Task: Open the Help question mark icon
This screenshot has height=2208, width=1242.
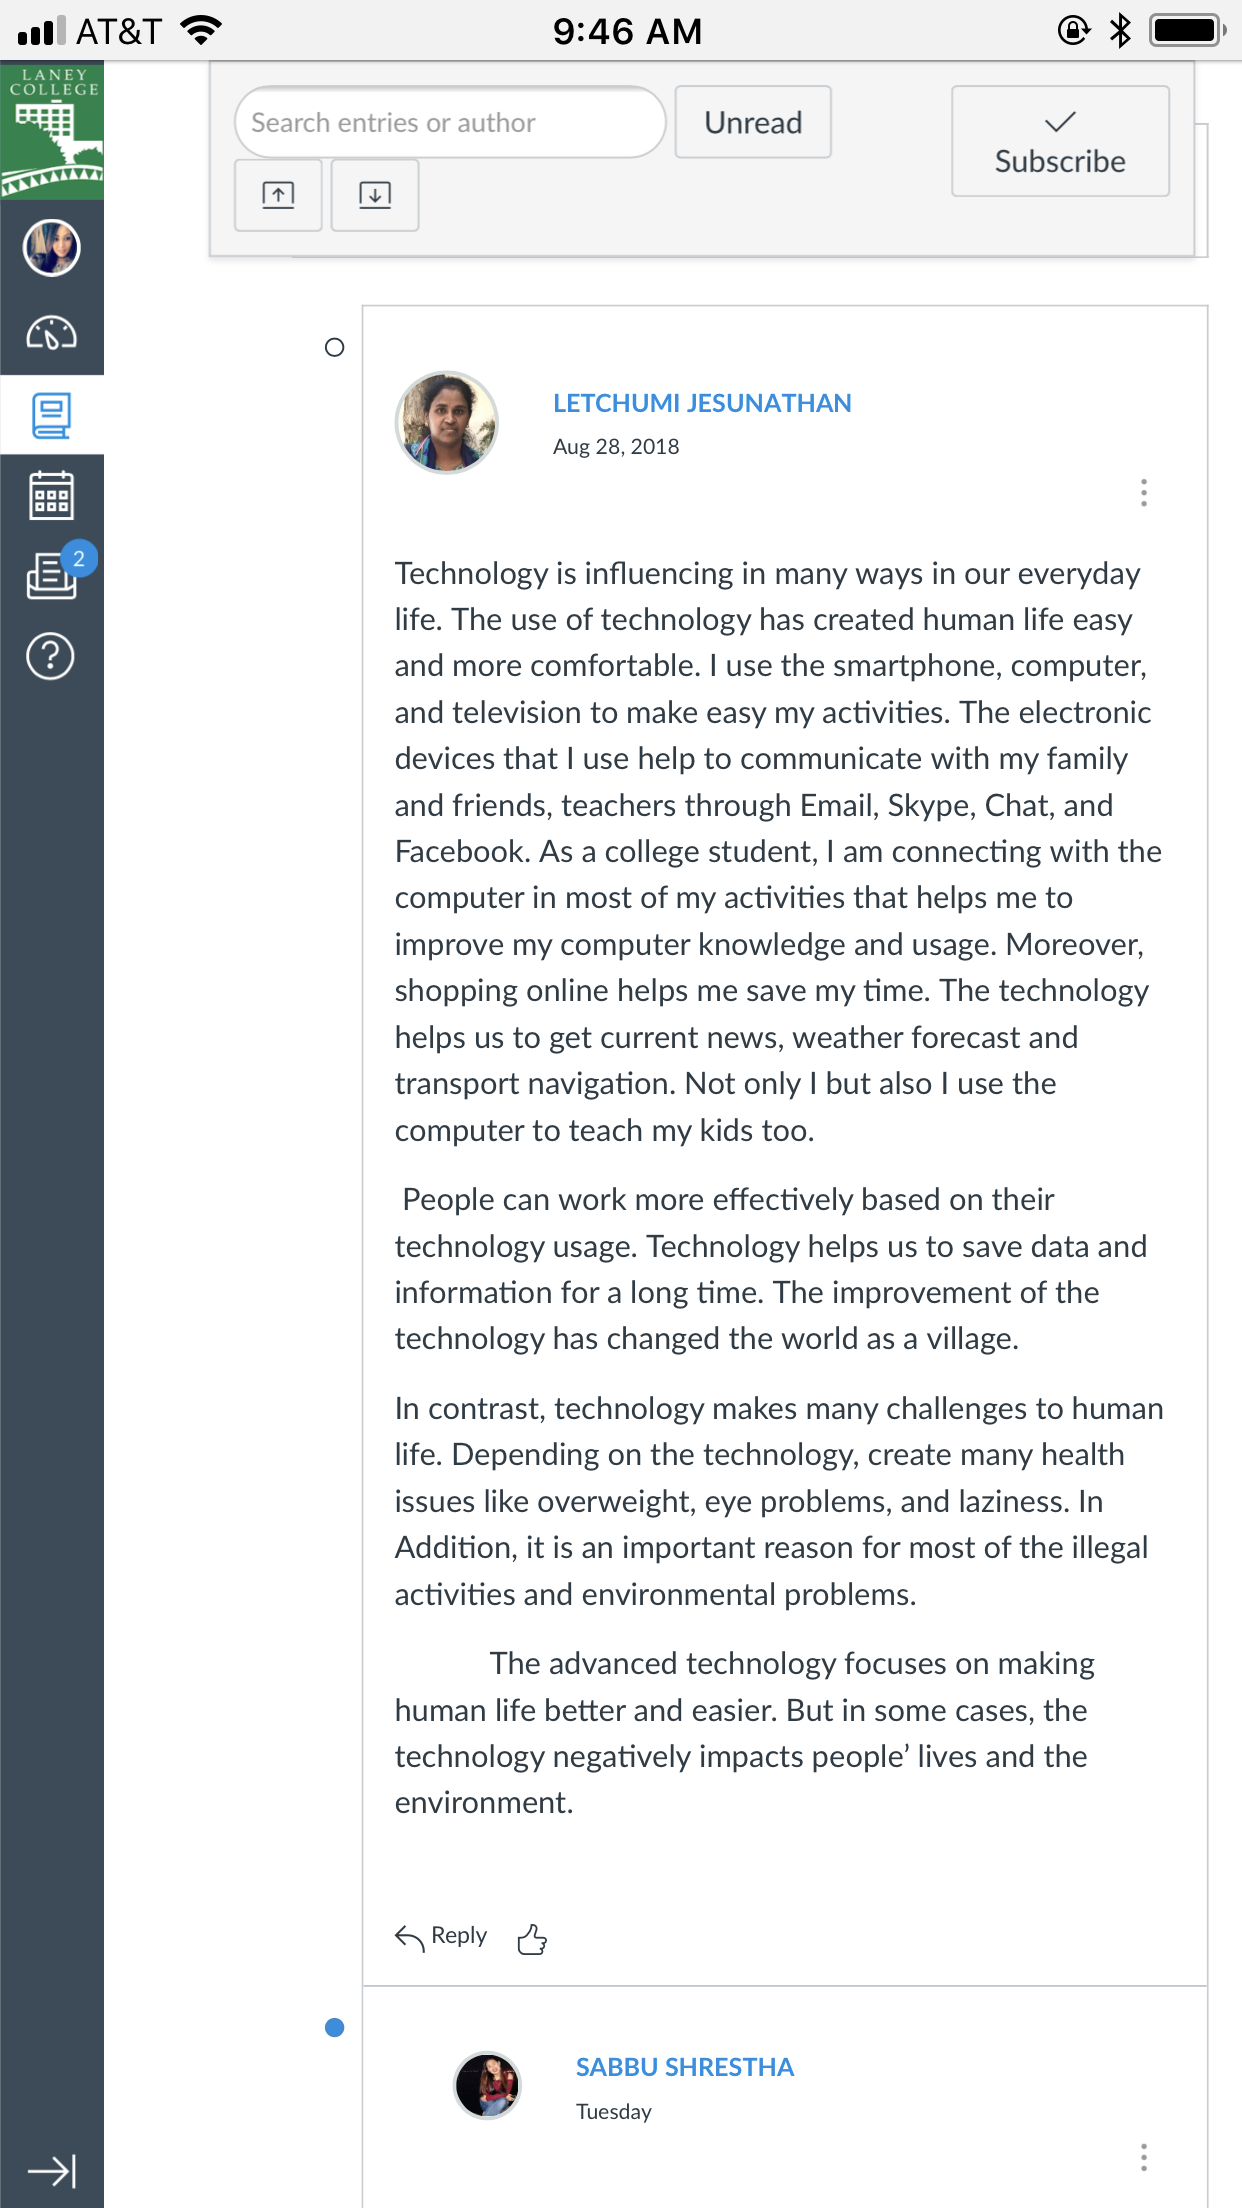Action: coord(51,656)
